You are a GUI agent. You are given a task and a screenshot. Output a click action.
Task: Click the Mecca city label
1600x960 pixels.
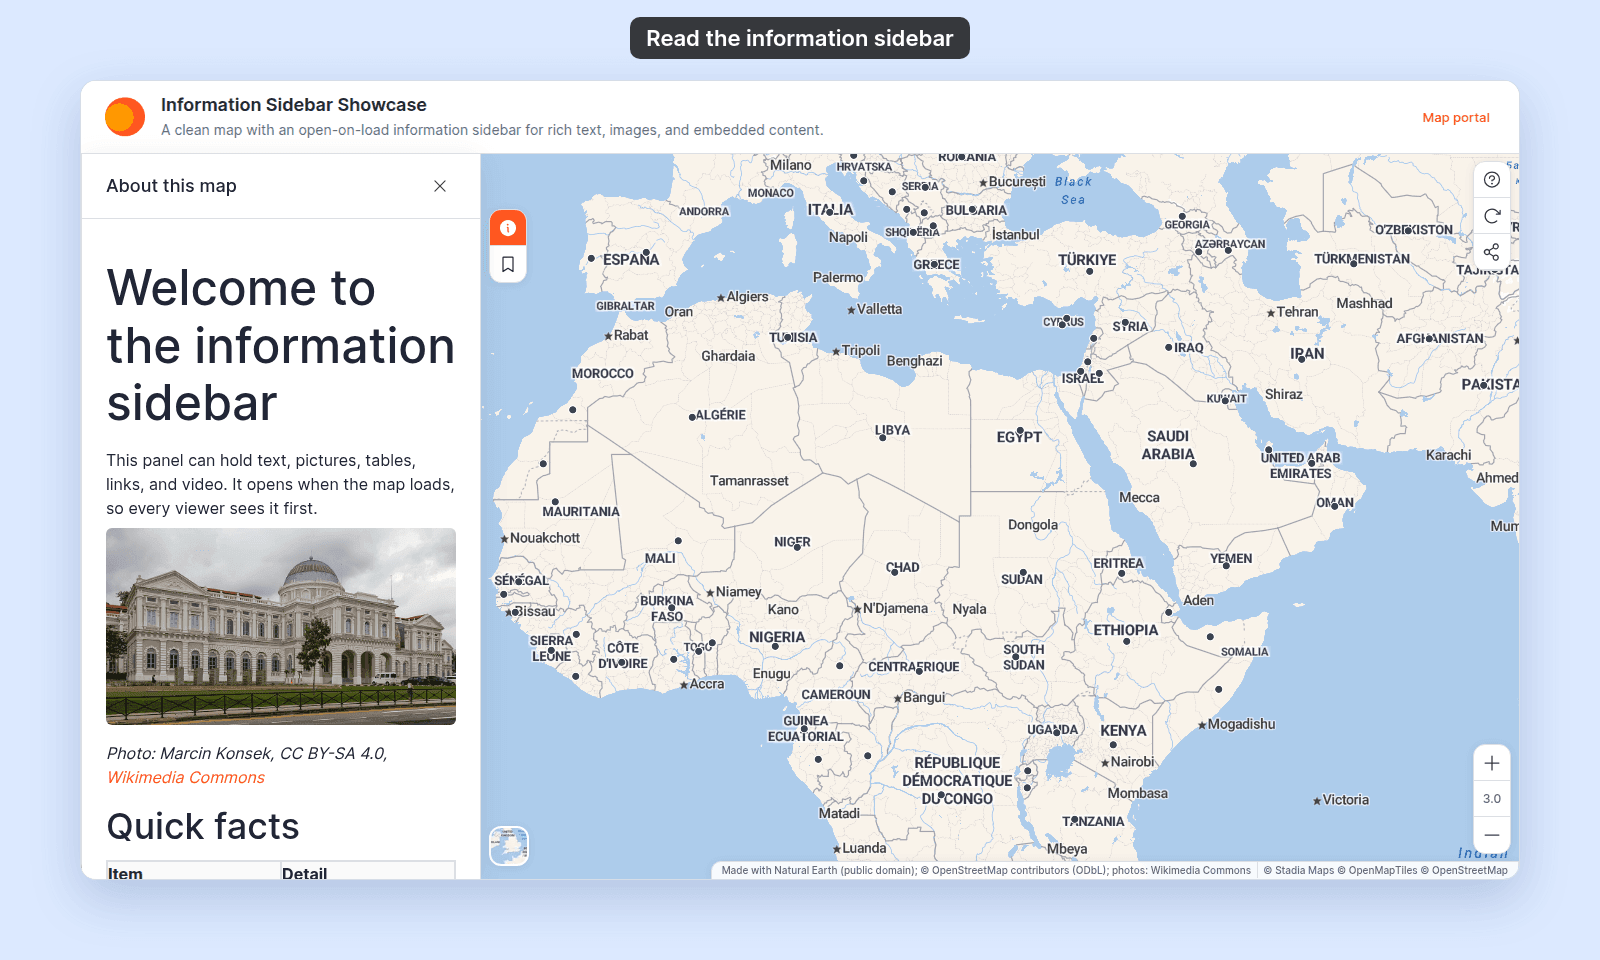coord(1139,497)
